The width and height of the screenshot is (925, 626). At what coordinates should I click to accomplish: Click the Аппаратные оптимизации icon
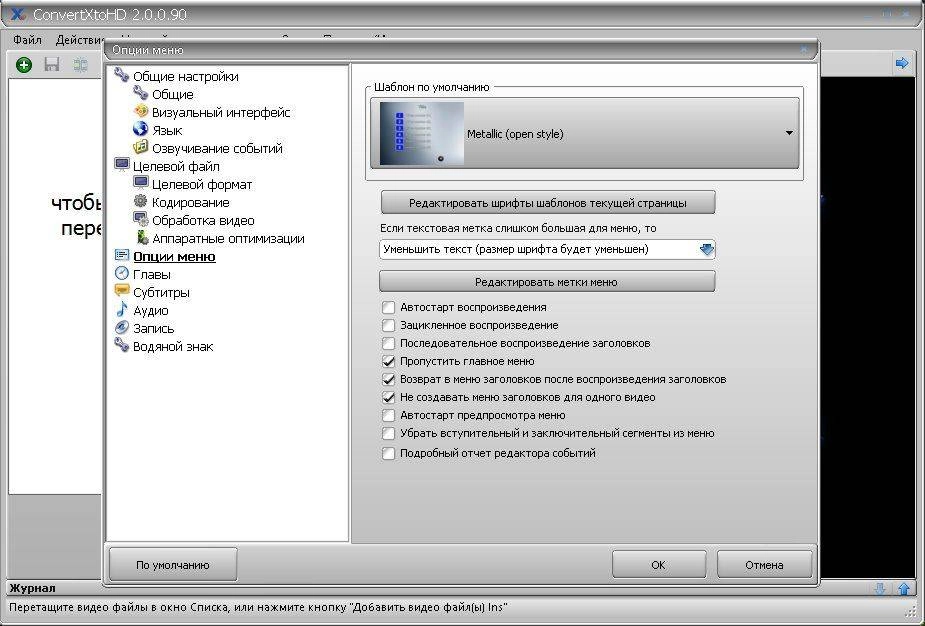(142, 237)
